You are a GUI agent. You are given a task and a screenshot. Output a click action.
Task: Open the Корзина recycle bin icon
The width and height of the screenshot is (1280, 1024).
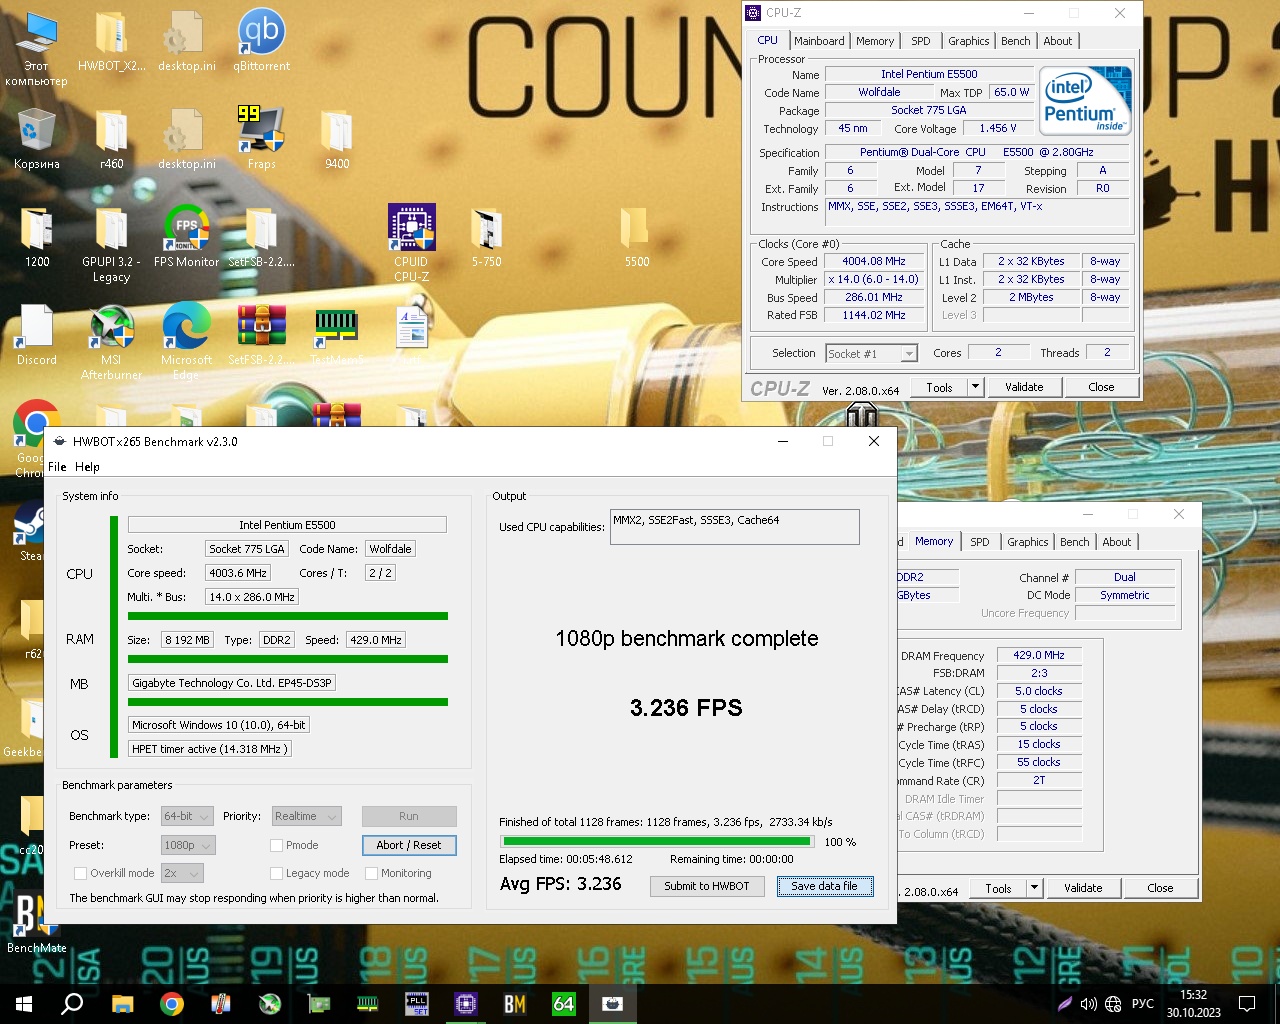tap(37, 139)
